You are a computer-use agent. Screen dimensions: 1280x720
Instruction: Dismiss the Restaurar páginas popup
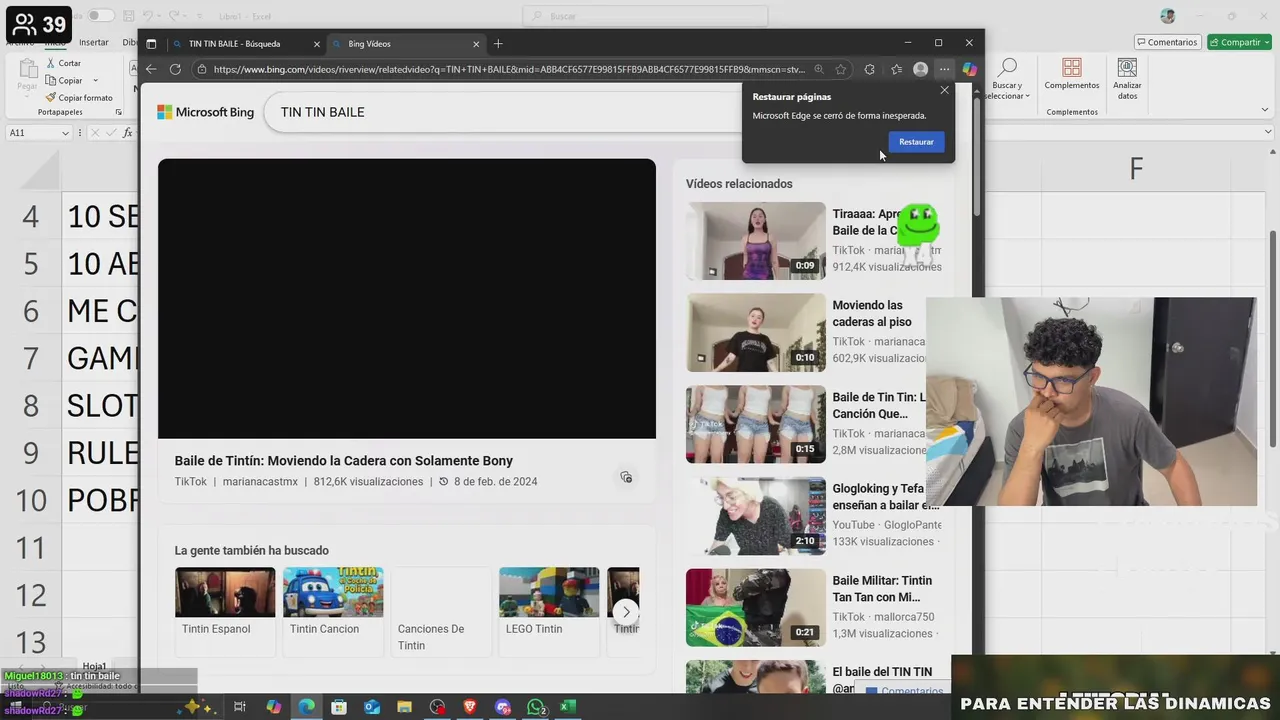(944, 90)
